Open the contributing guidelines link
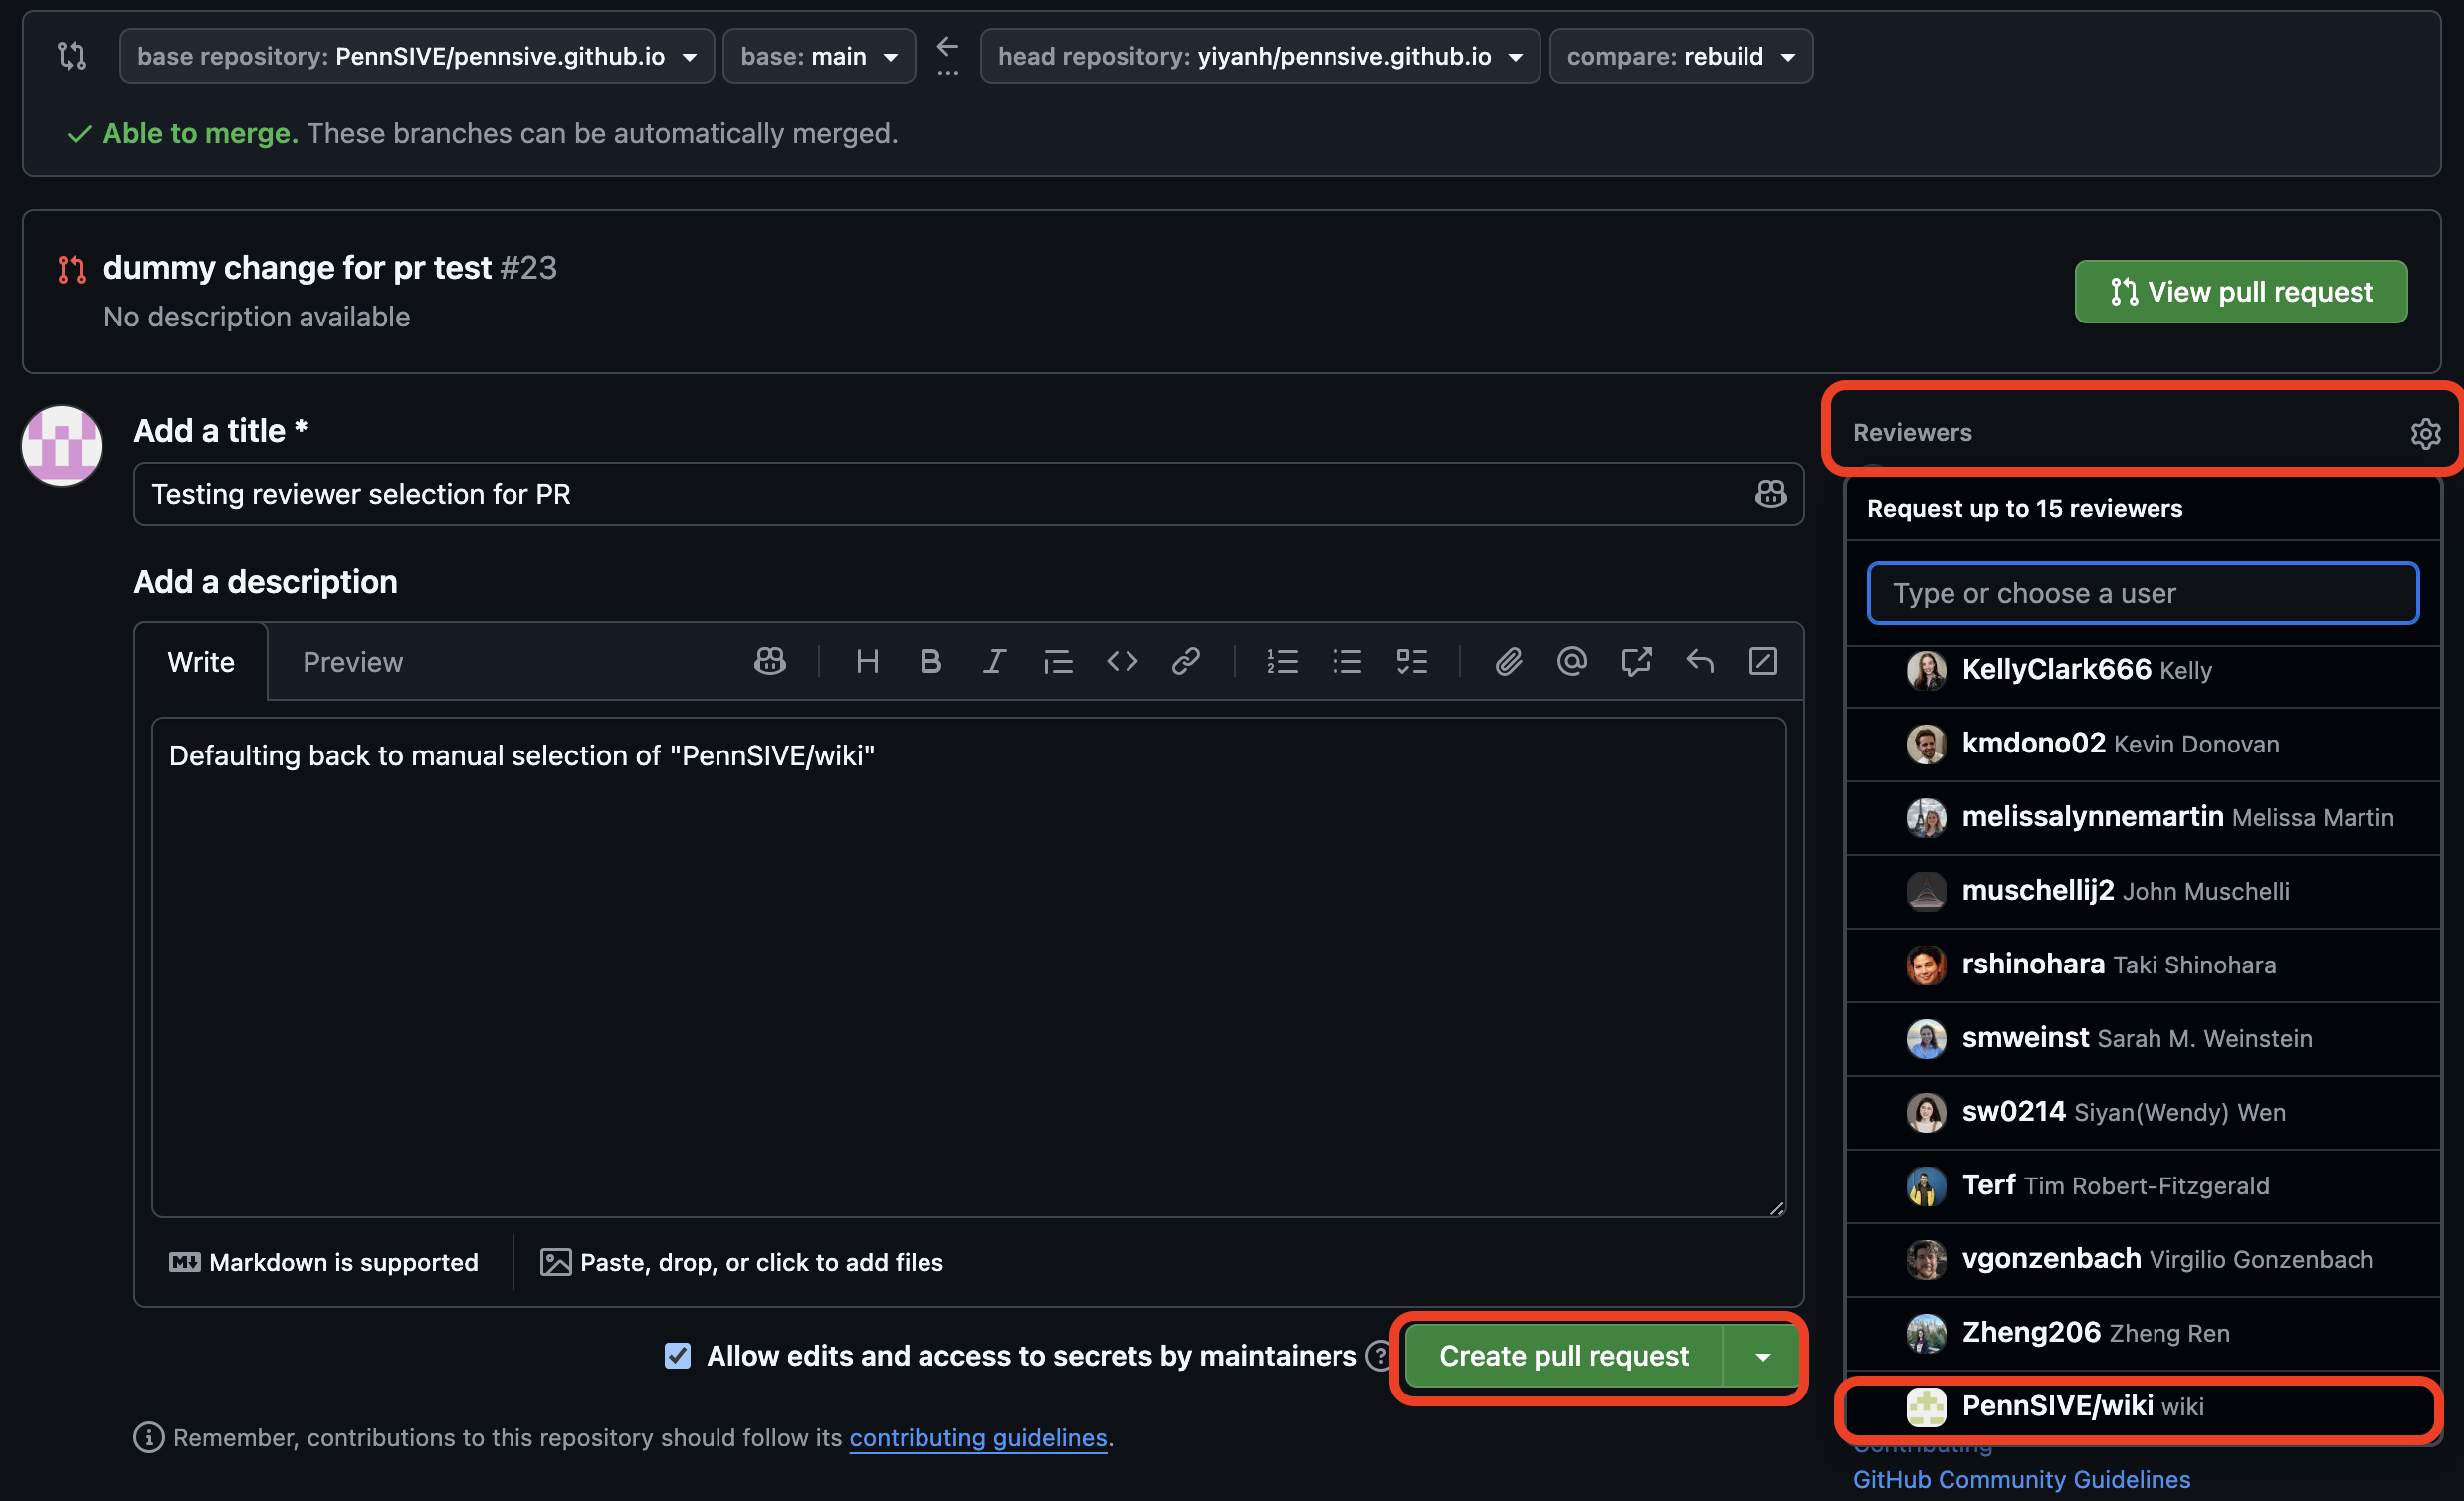Viewport: 2464px width, 1501px height. tap(978, 1438)
